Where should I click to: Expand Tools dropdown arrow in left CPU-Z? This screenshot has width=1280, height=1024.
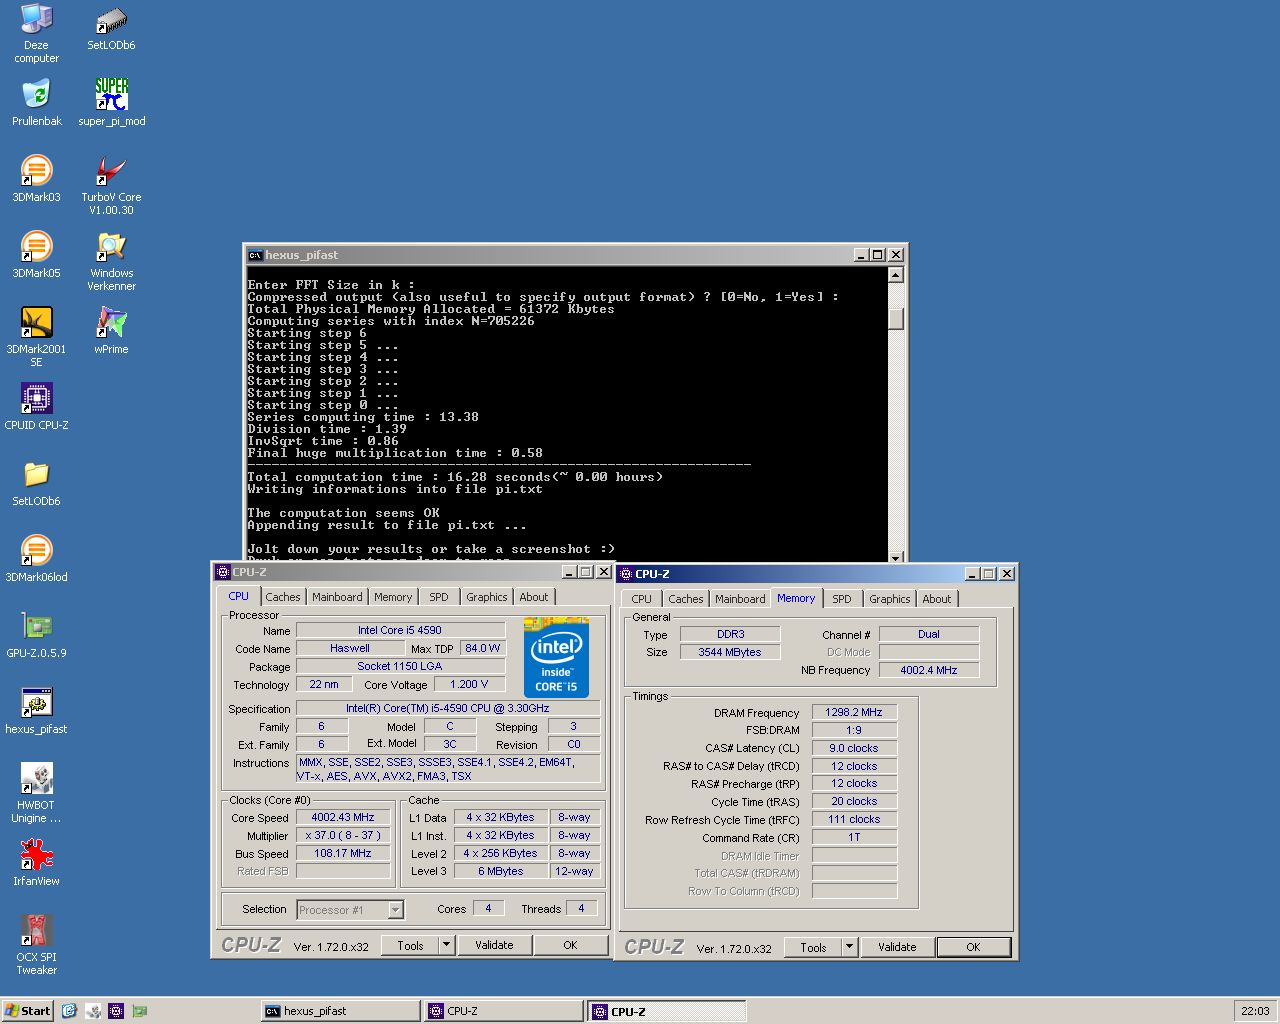(447, 945)
